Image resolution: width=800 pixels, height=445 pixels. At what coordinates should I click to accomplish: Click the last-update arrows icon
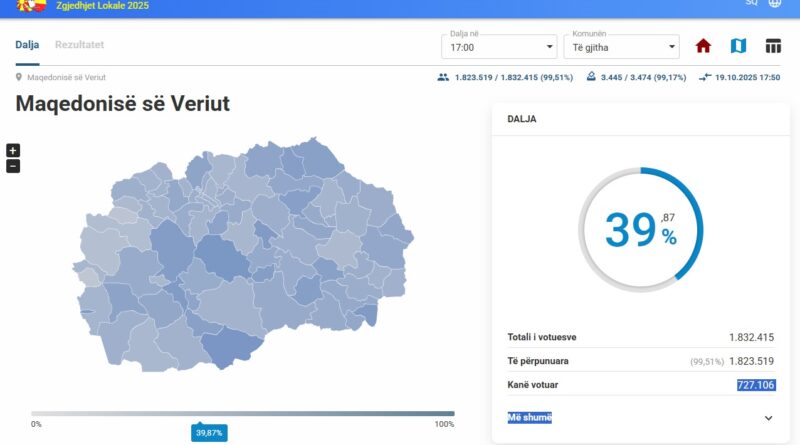(x=705, y=77)
